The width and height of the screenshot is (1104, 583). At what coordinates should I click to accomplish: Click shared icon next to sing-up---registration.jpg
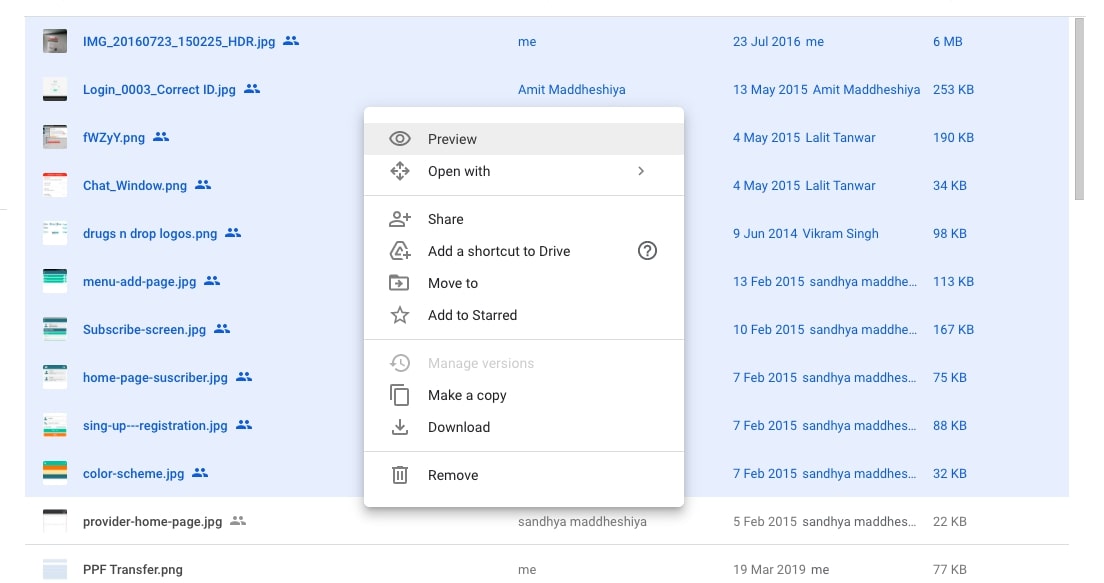[x=244, y=425]
